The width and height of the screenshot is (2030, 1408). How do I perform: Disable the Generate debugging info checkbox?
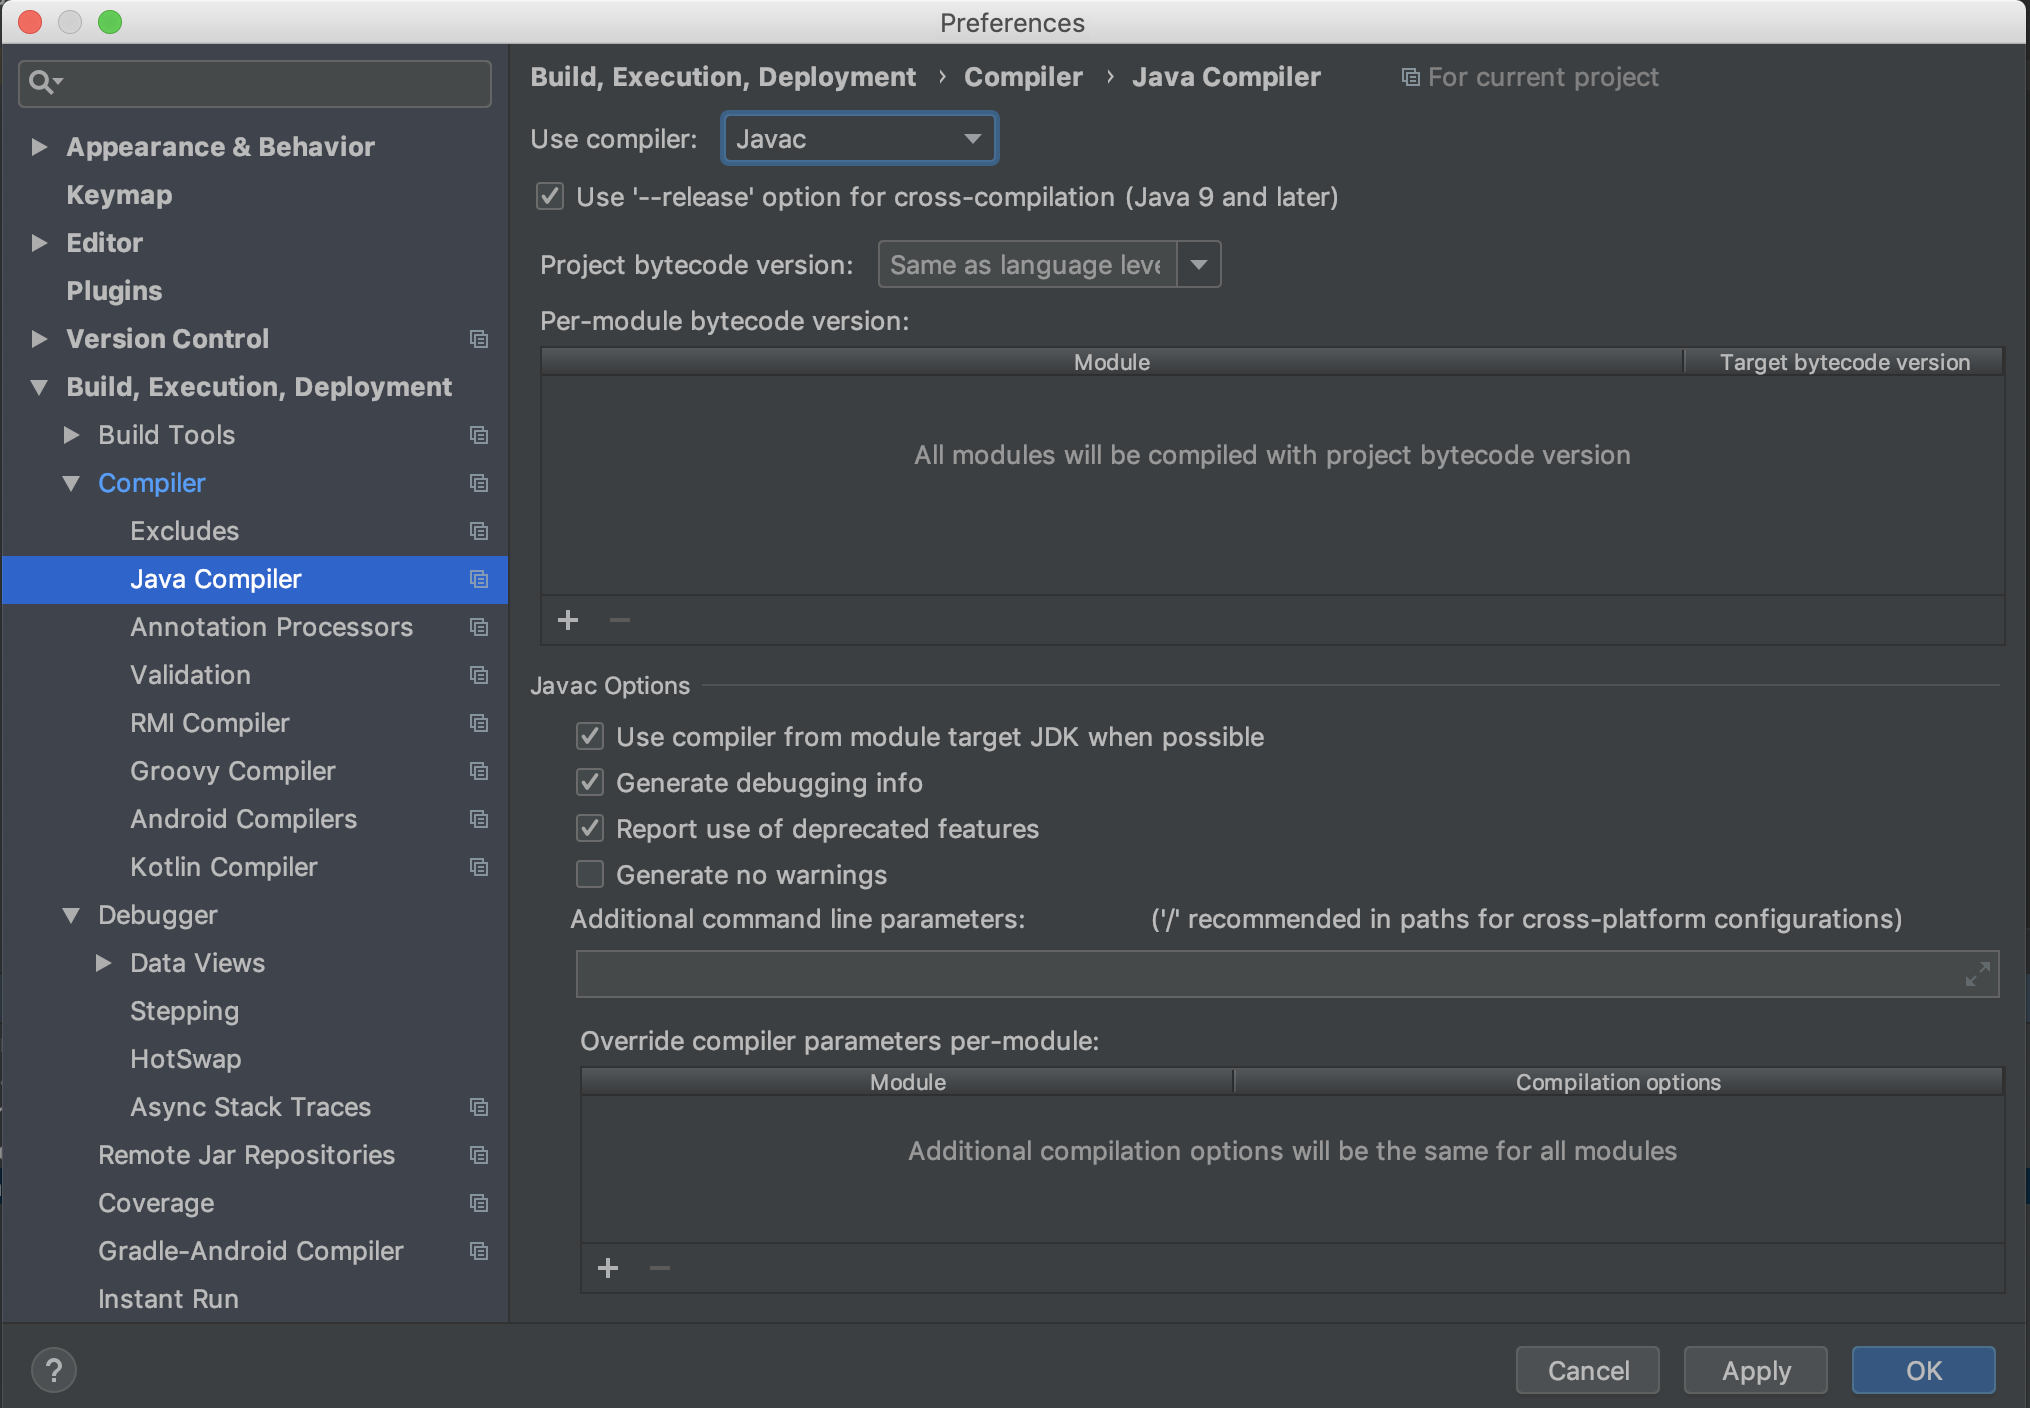coord(590,783)
